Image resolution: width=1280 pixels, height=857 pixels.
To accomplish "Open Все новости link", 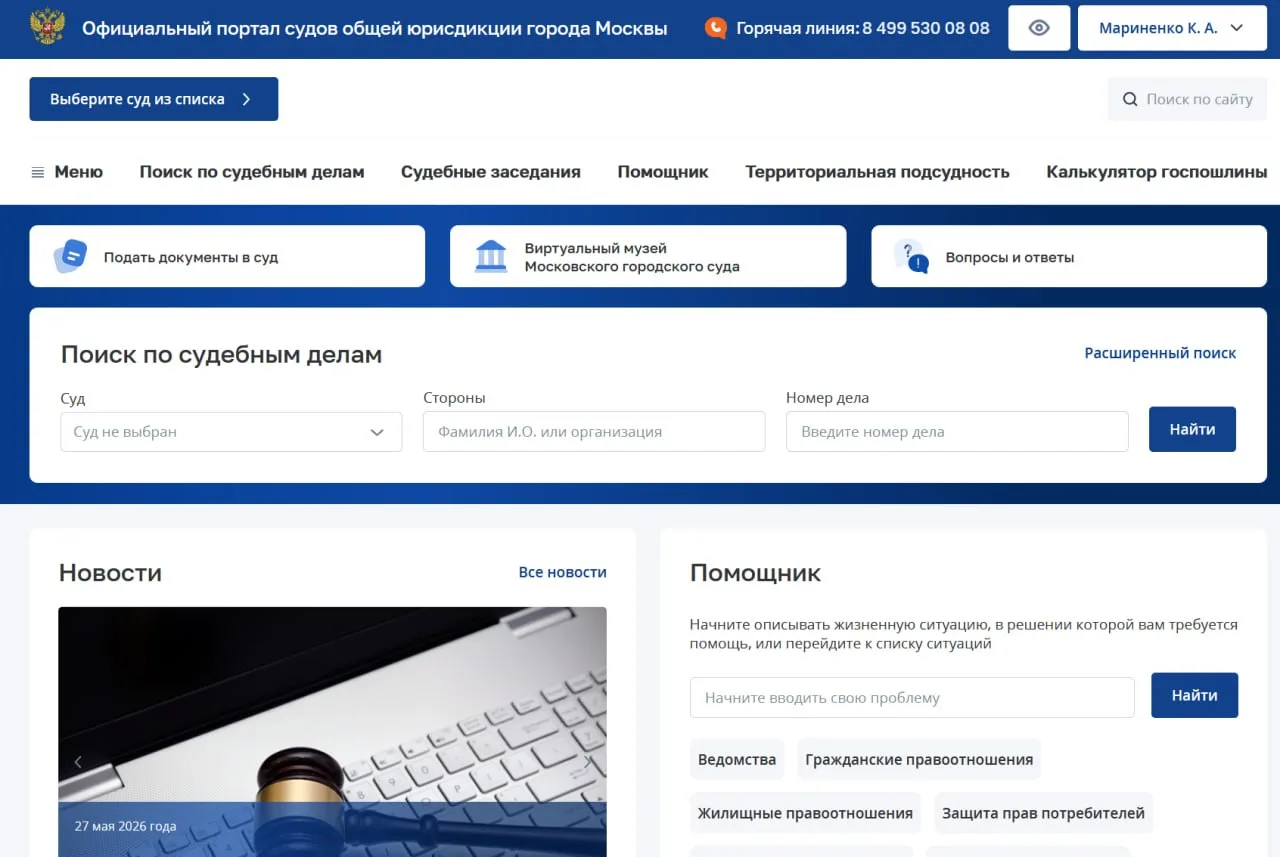I will 562,572.
